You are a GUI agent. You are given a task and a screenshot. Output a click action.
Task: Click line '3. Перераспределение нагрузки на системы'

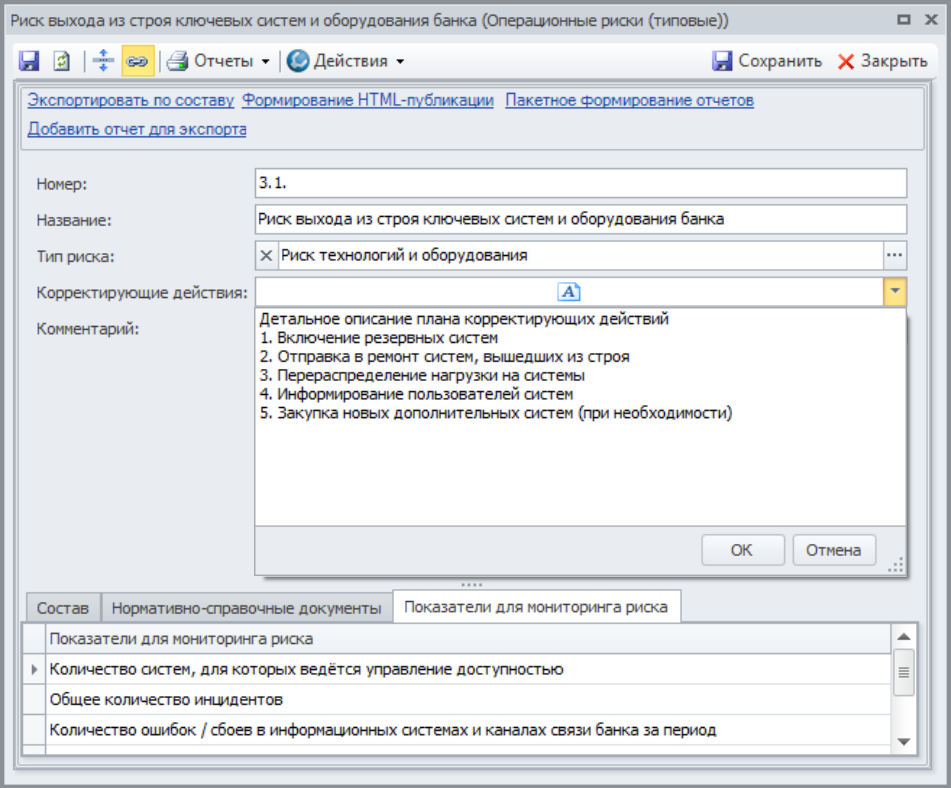pos(422,375)
